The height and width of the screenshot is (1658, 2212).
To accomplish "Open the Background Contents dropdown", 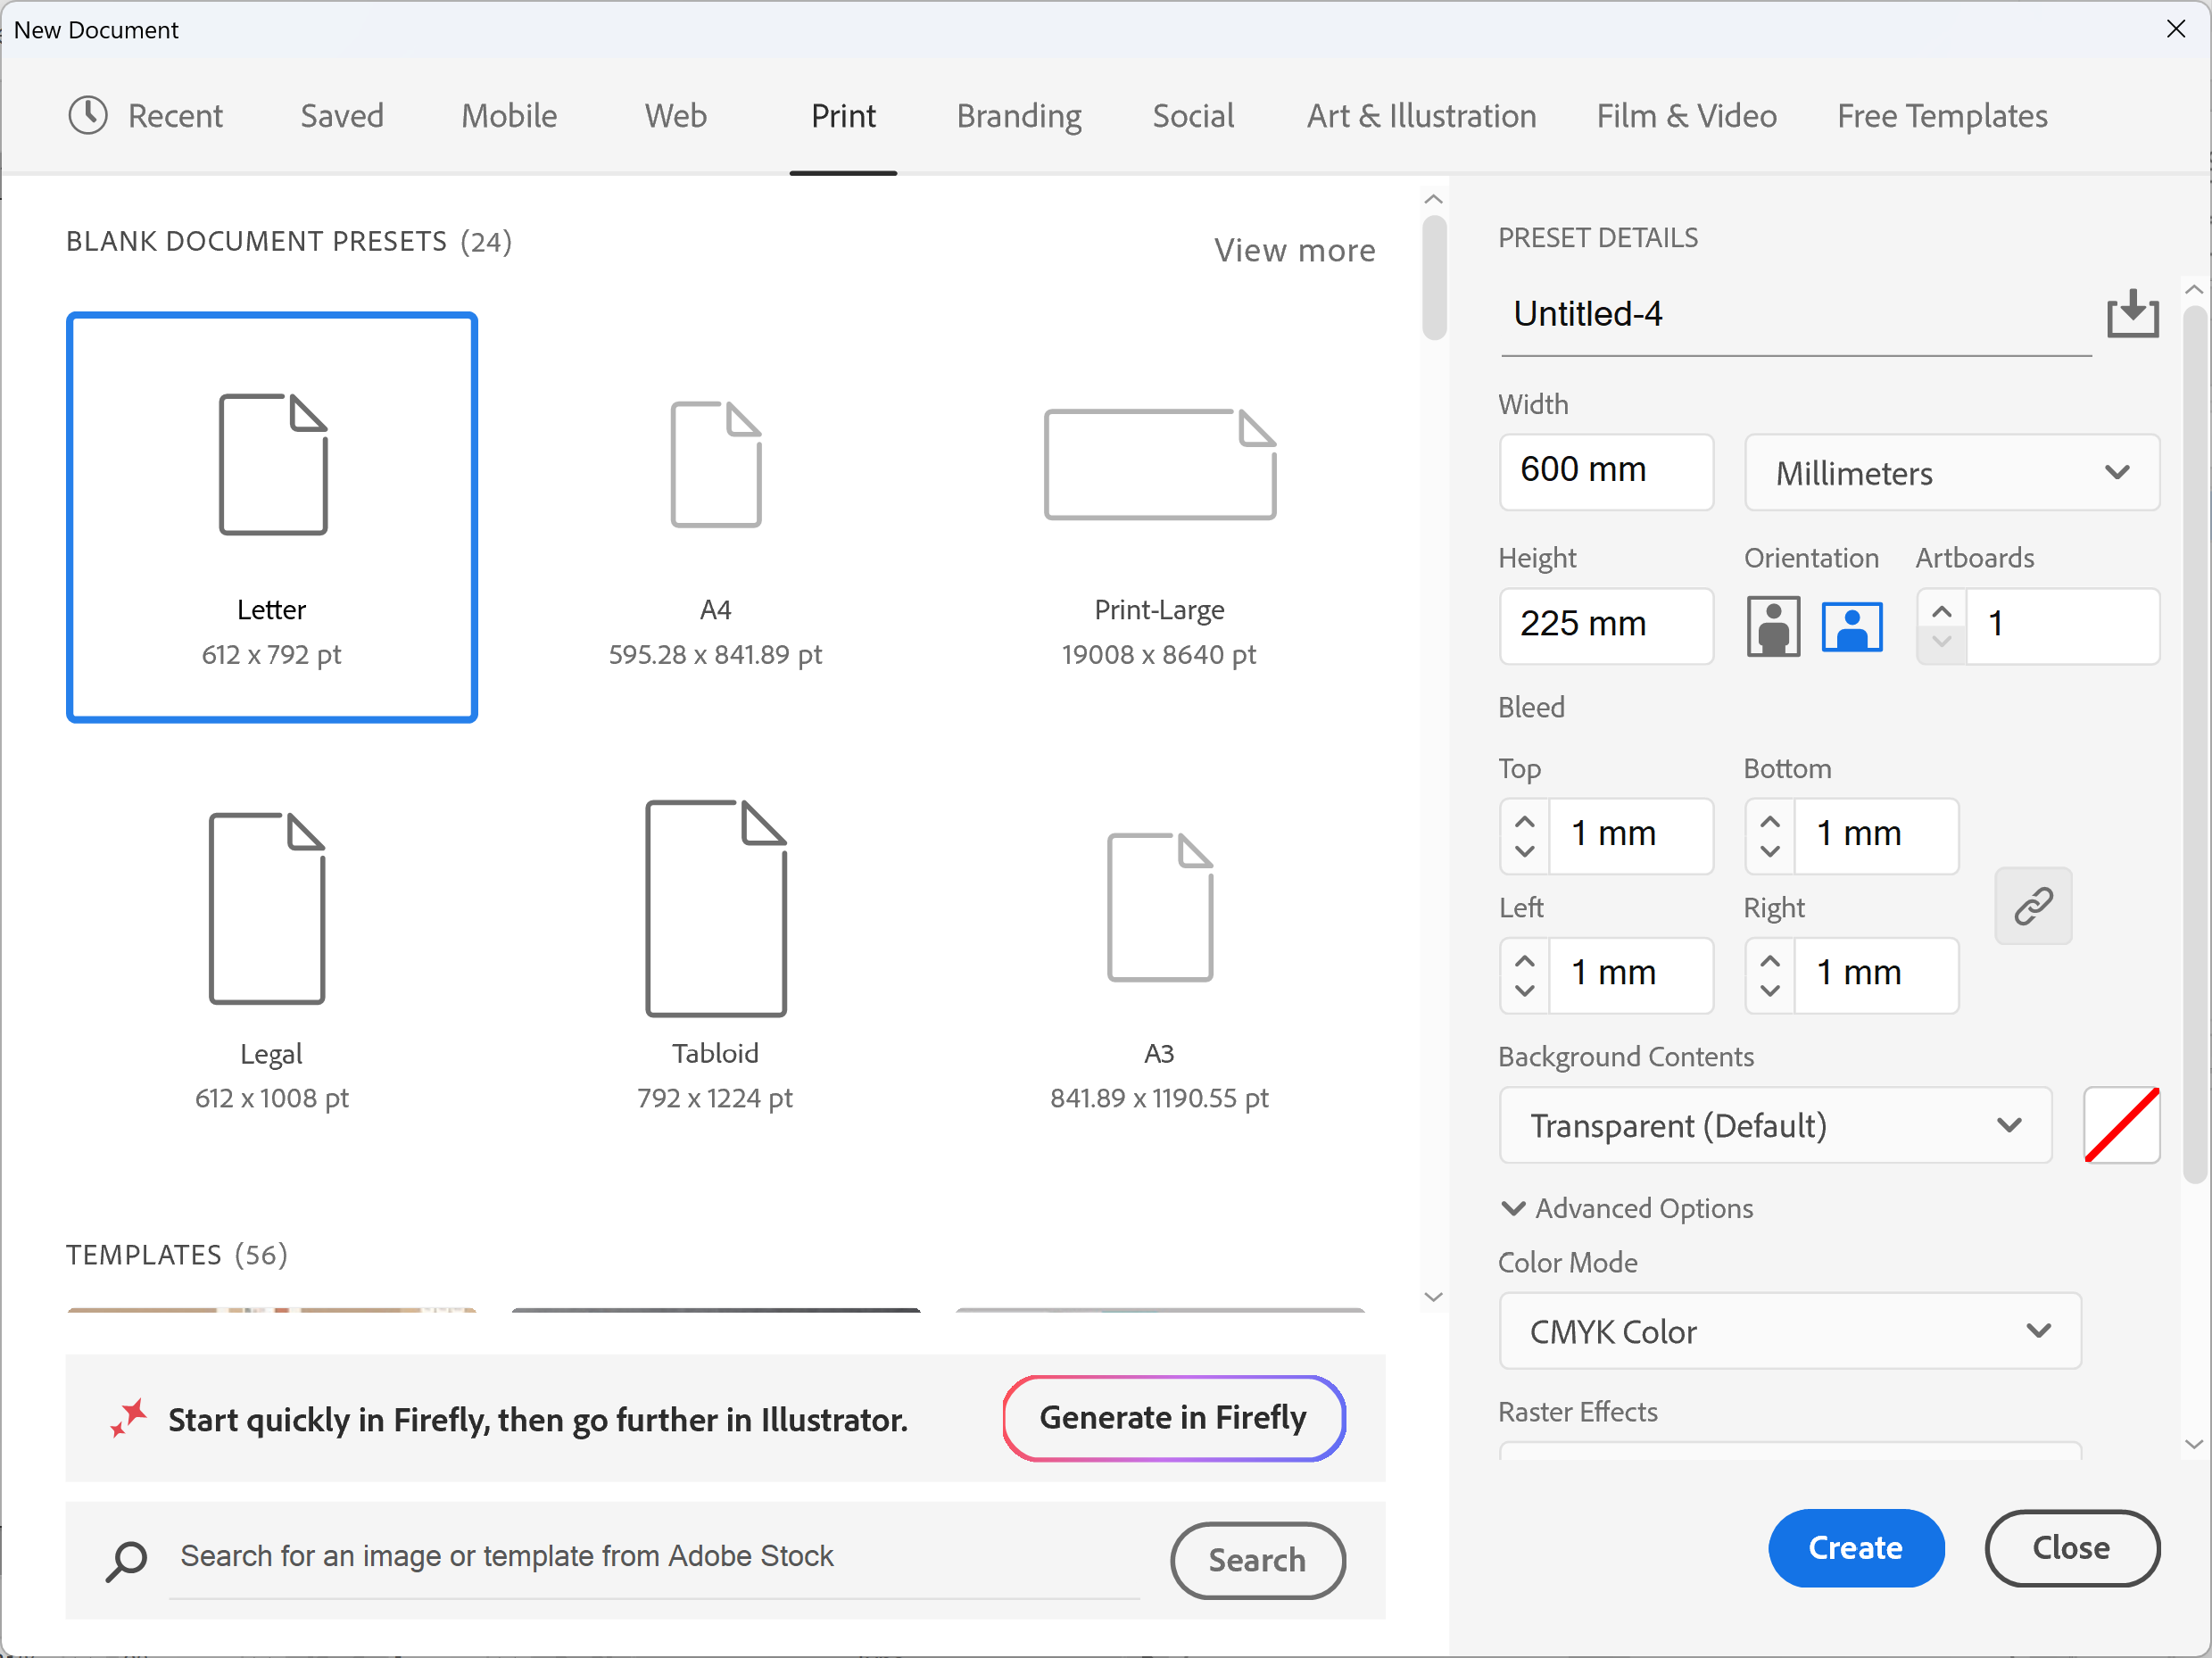I will 1775,1125.
